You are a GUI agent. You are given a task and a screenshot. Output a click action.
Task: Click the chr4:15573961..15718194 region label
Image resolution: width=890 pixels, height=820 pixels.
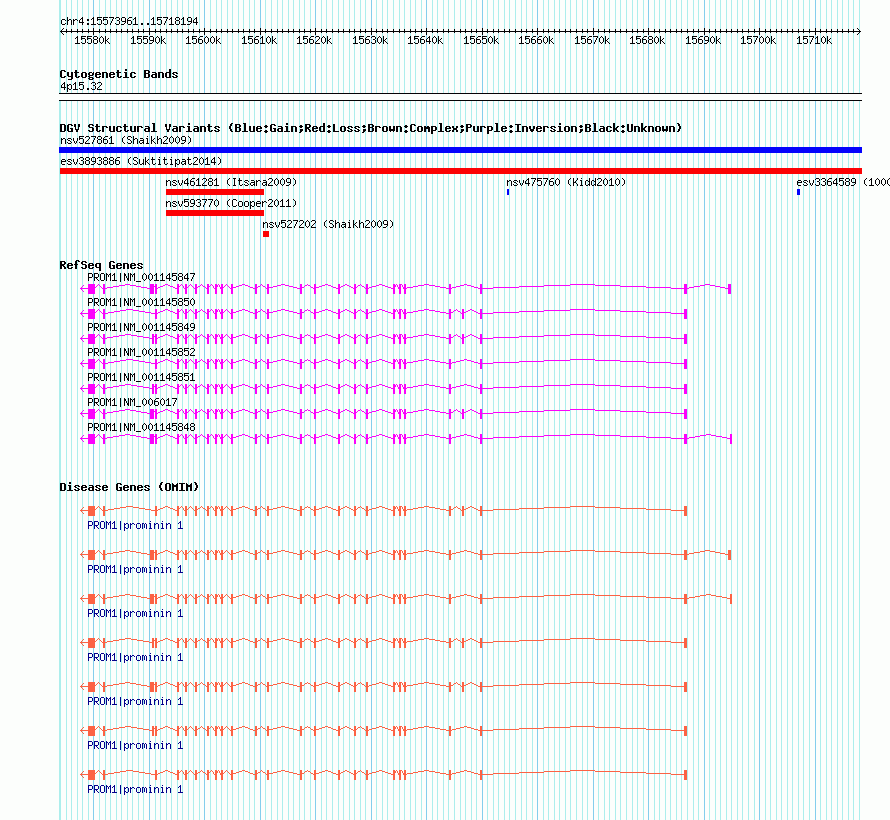[x=129, y=21]
